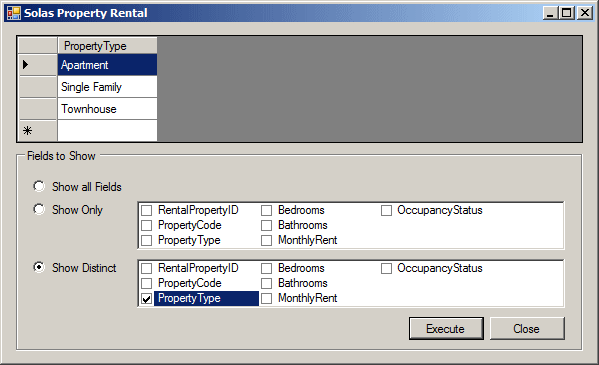
Task: Check RentalPropertyID in Show Distinct list
Action: tap(147, 268)
